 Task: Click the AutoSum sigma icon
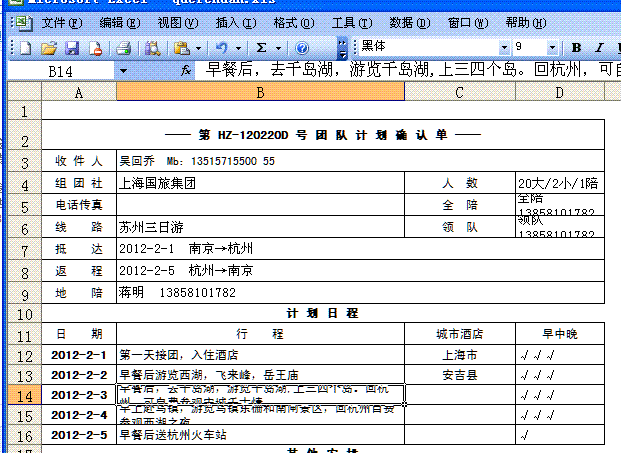pos(261,48)
